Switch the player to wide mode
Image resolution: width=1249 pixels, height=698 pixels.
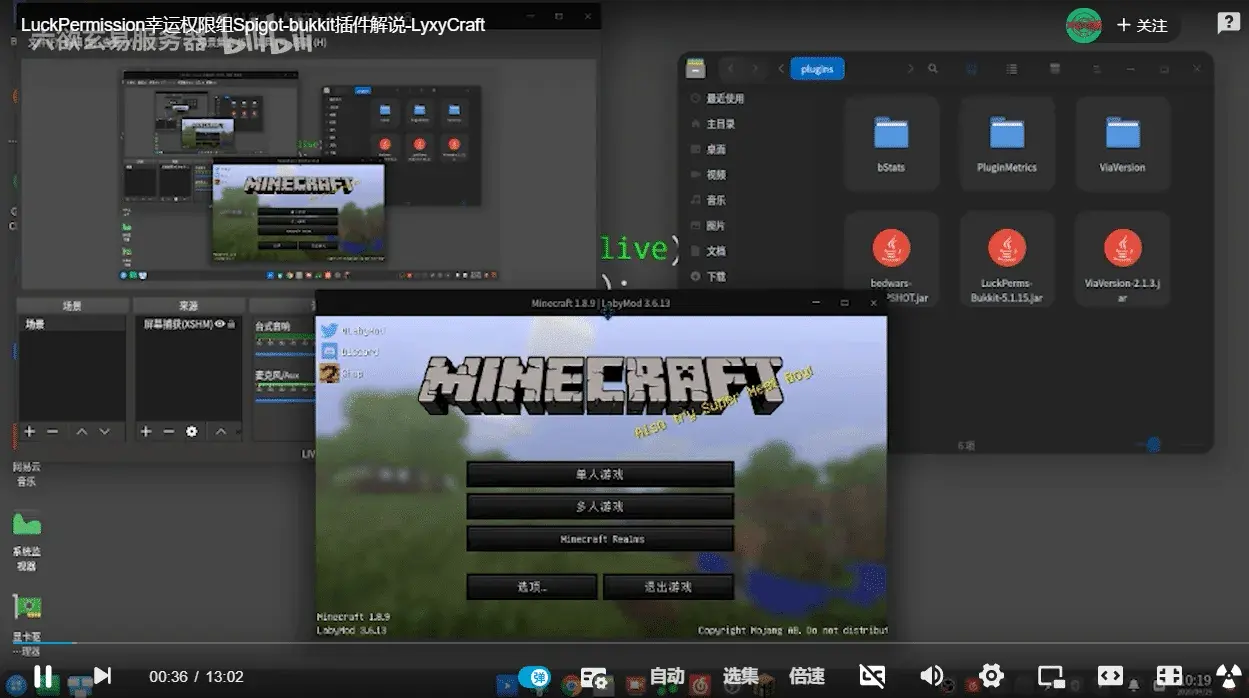point(1110,677)
